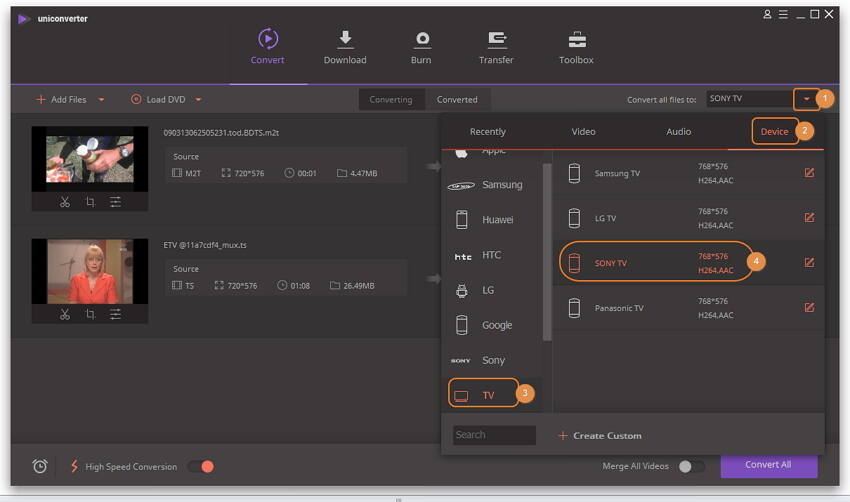Click the device category list scrollbar
Screen dimensions: 850x502
(x=547, y=252)
